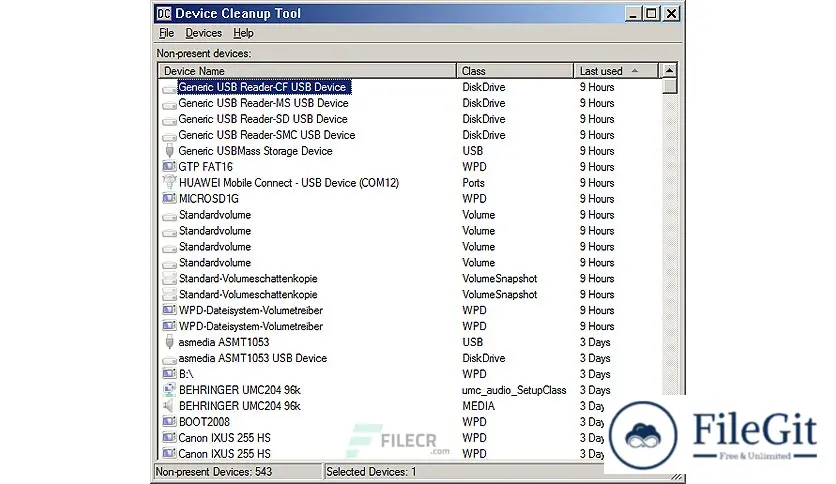
Task: Click drive icon of Generic USB Reader-CF
Action: (169, 88)
